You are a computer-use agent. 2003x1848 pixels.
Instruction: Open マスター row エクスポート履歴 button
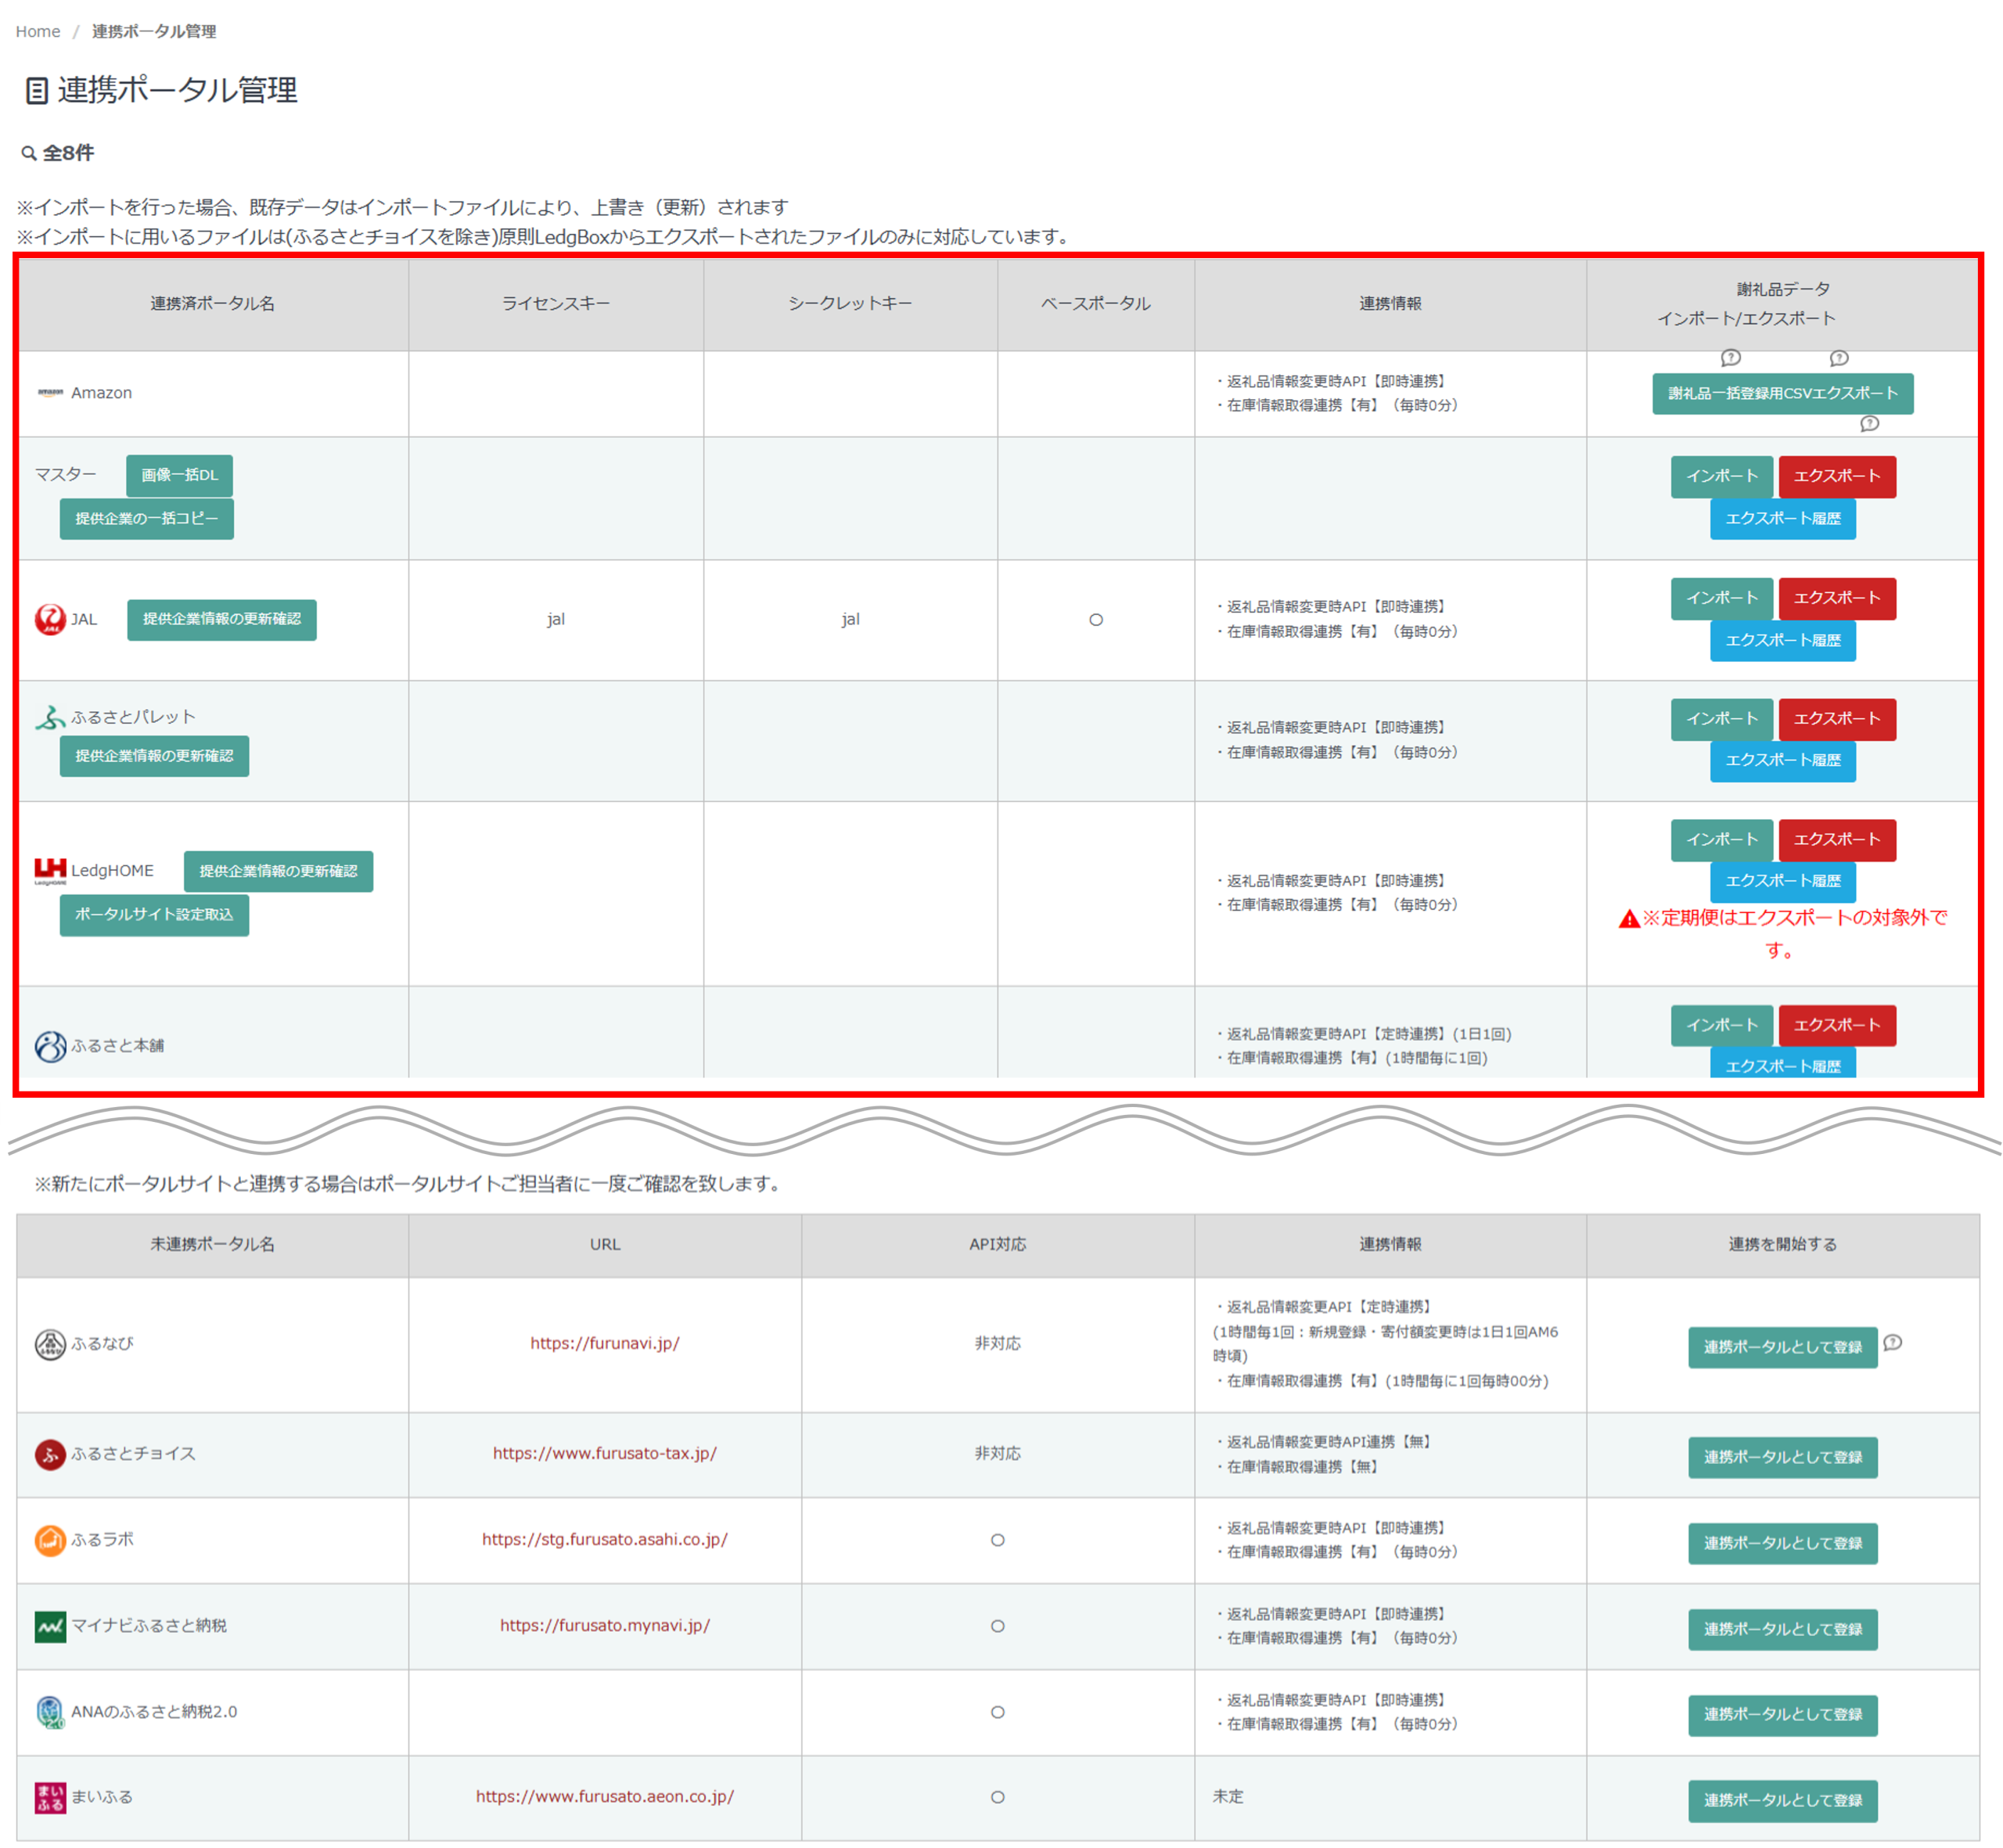1782,518
